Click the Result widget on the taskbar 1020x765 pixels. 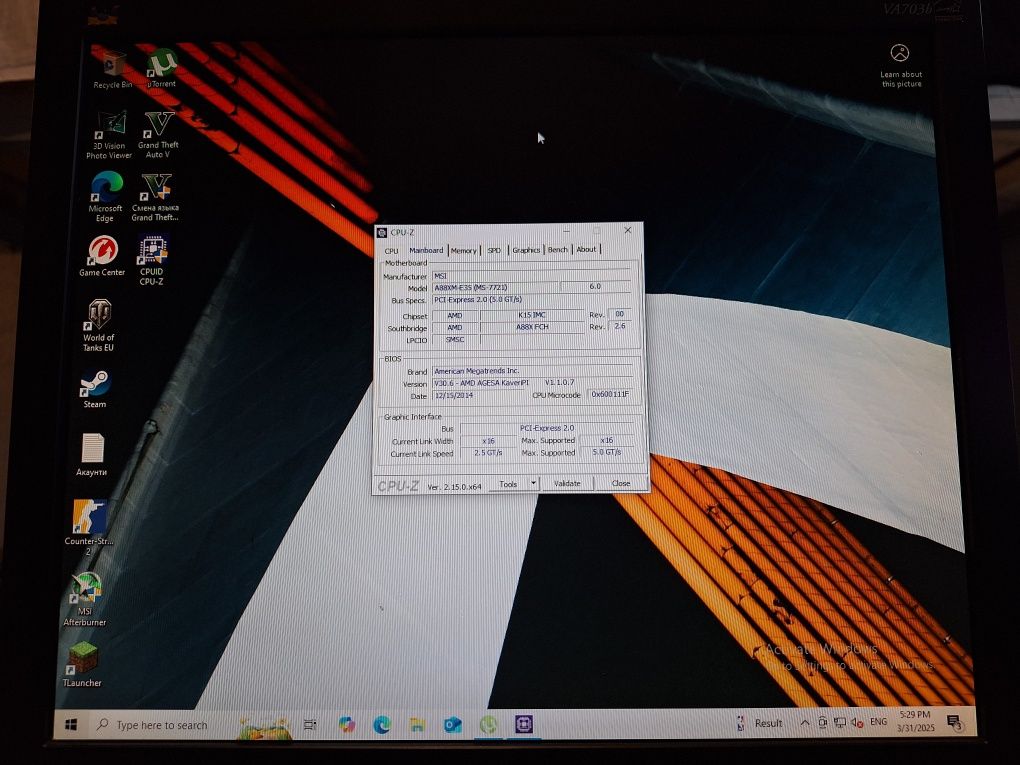click(761, 723)
